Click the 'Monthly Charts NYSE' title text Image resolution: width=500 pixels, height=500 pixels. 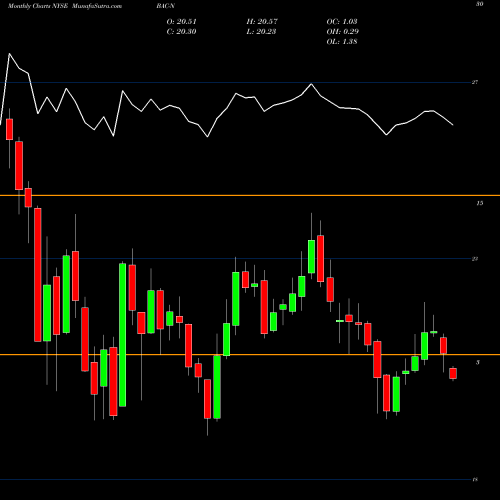(x=38, y=6)
